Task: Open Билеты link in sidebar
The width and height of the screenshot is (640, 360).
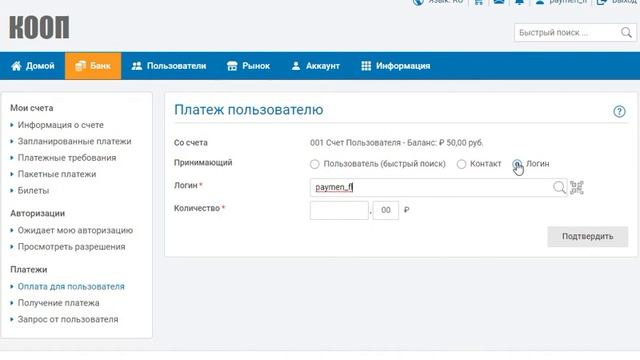Action: click(33, 190)
